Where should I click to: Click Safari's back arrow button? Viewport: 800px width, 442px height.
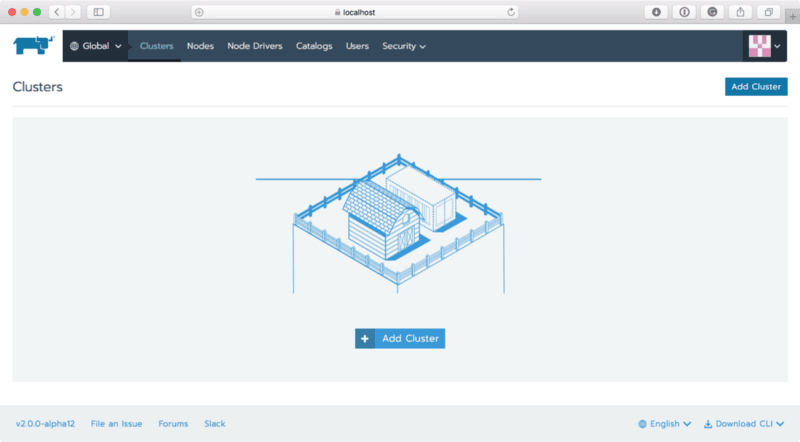point(55,12)
